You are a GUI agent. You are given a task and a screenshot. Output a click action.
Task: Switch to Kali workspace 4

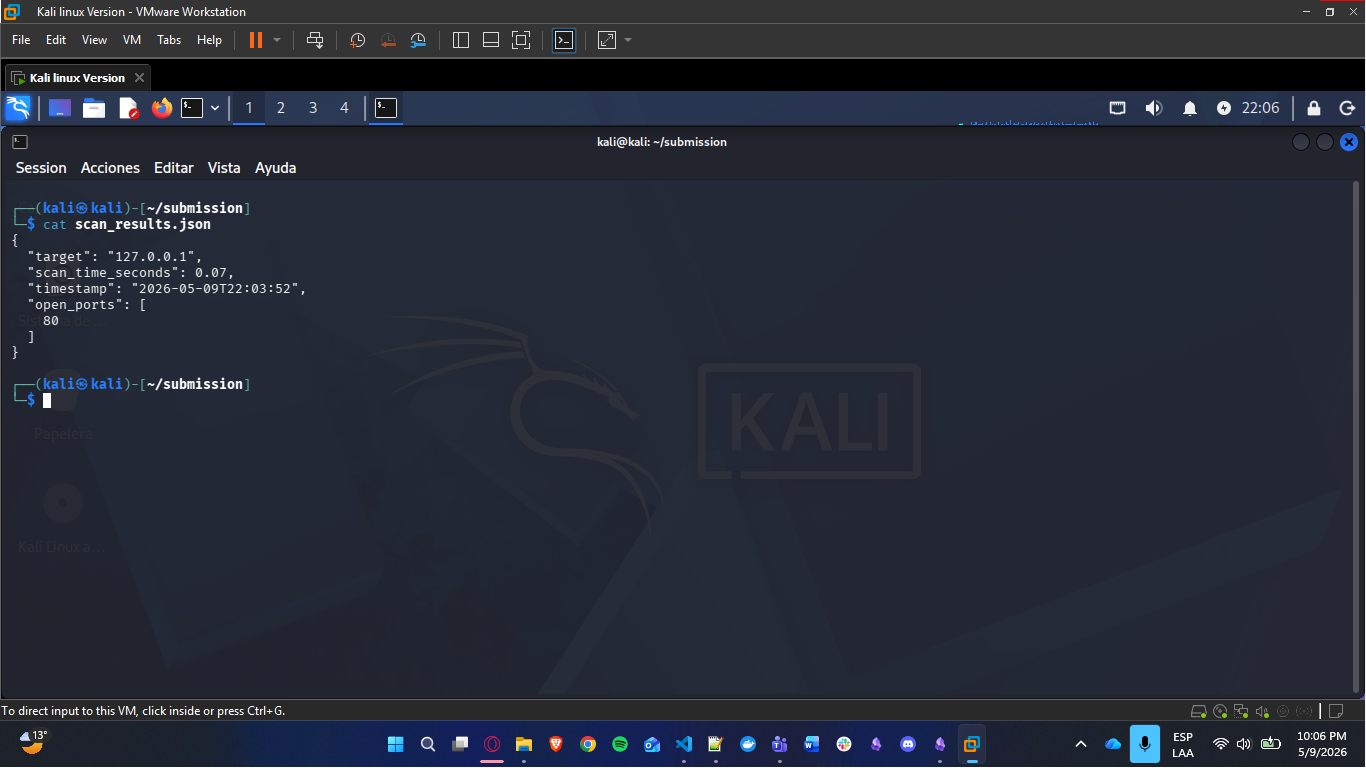[x=345, y=108]
